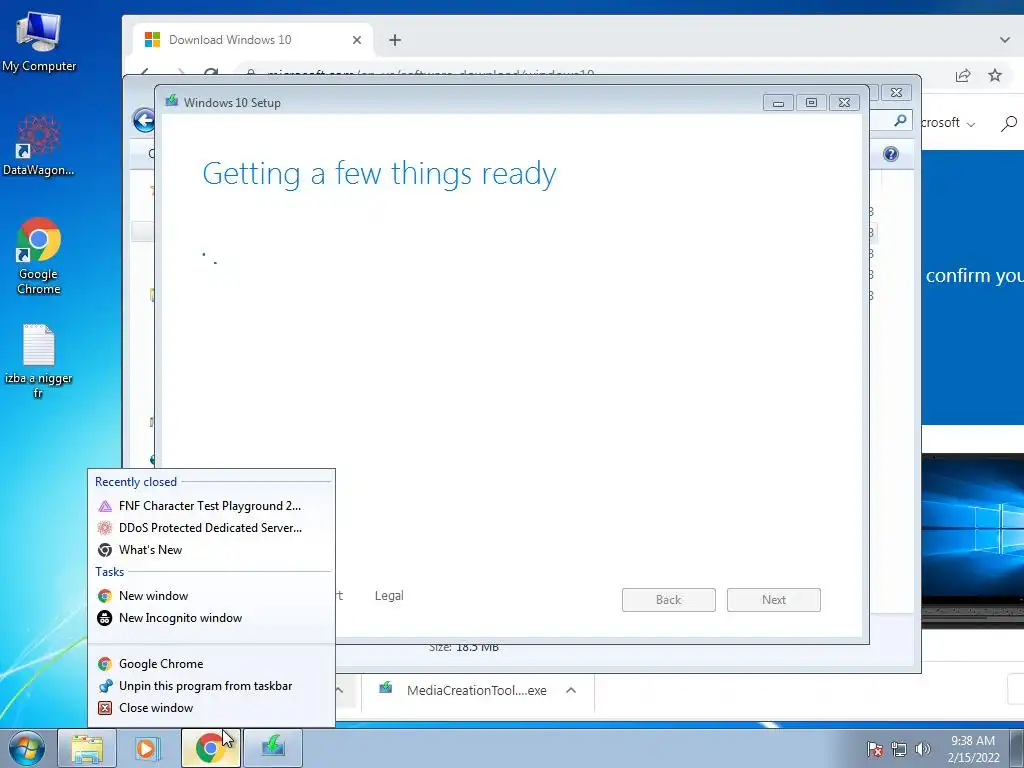Open Action Center flag in tray

point(874,749)
